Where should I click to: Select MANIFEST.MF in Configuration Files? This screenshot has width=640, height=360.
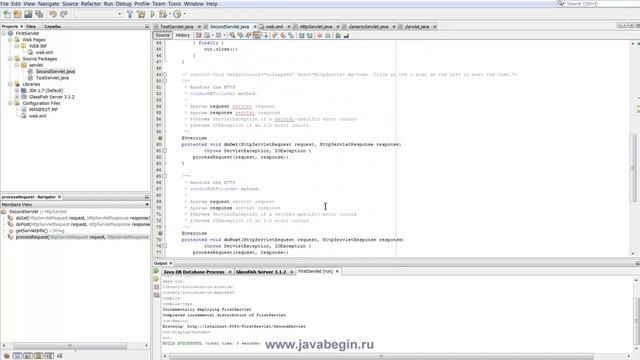43,109
